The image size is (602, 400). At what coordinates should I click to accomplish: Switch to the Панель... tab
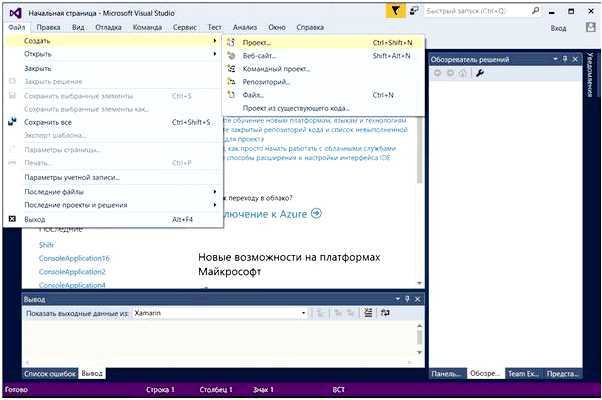[447, 374]
